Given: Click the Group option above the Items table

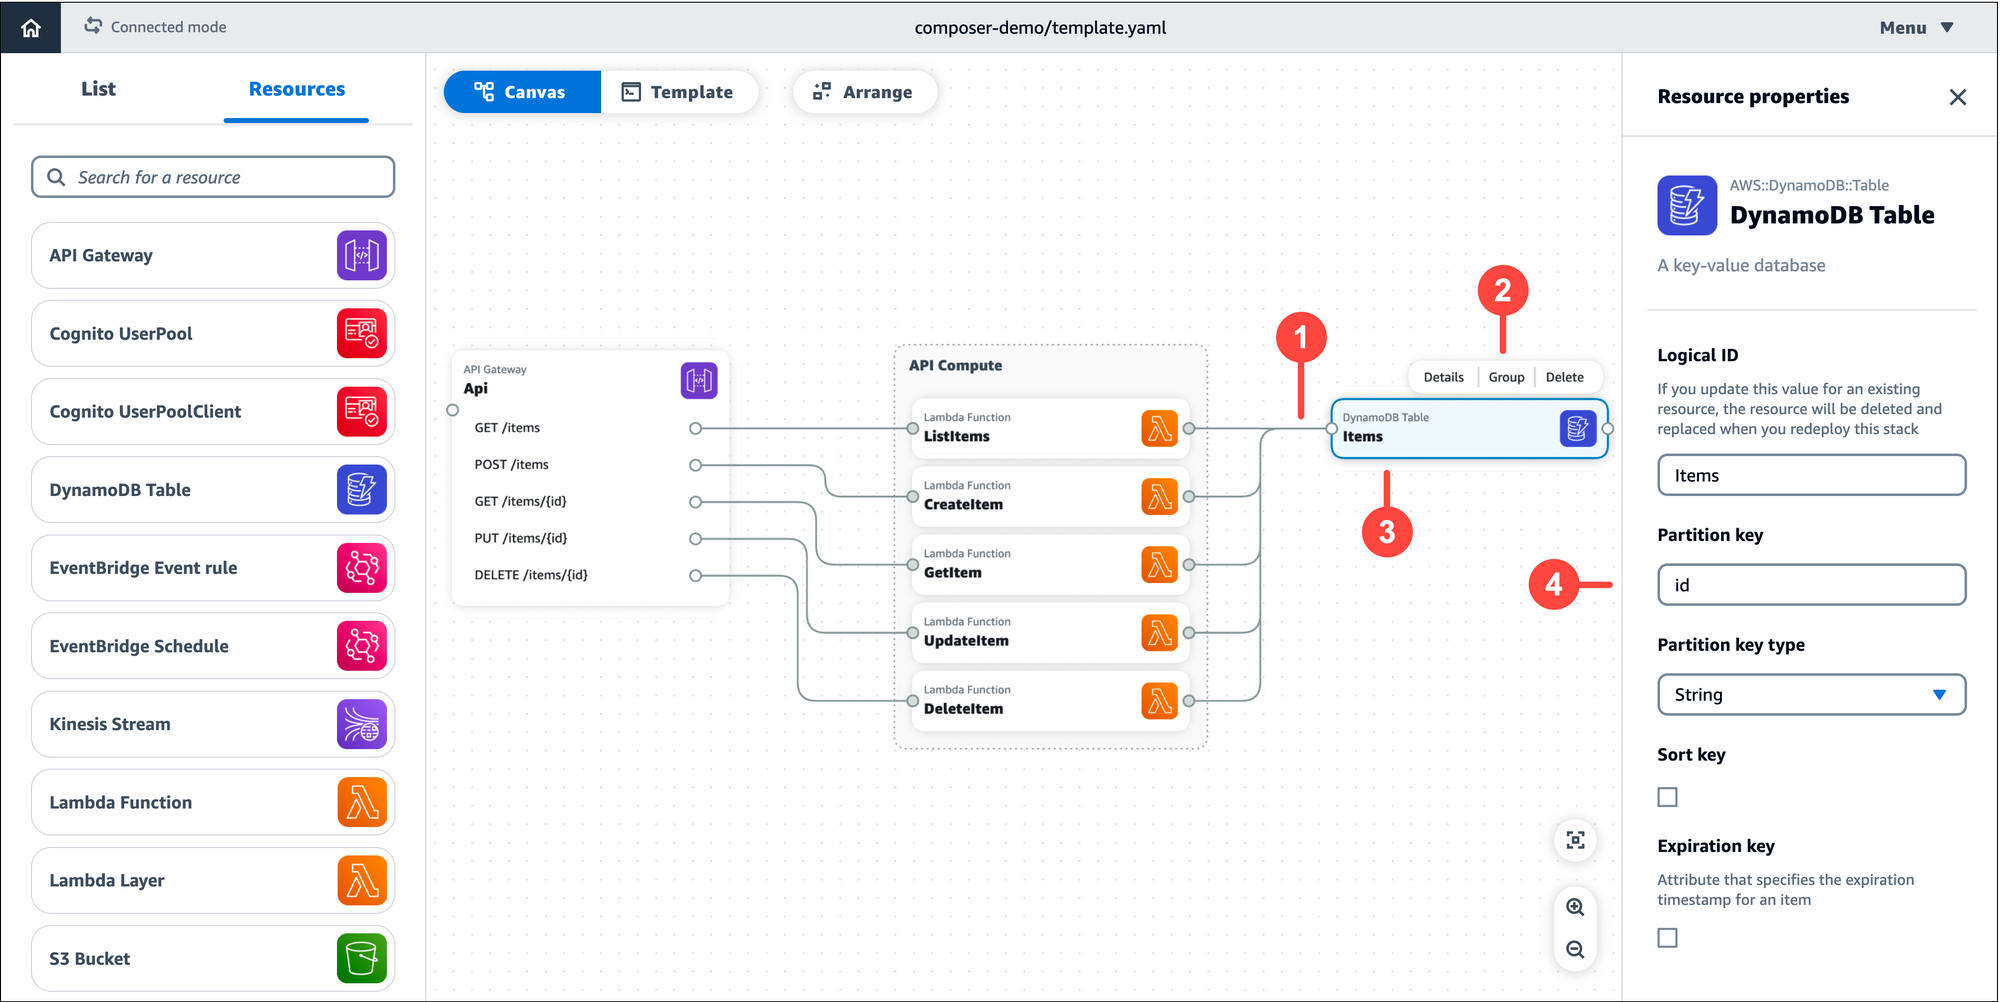Looking at the screenshot, I should tap(1506, 377).
